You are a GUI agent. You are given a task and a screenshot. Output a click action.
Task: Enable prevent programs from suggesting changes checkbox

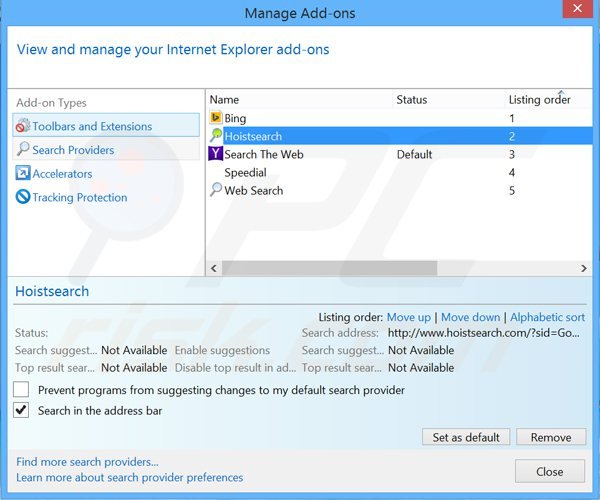point(22,390)
